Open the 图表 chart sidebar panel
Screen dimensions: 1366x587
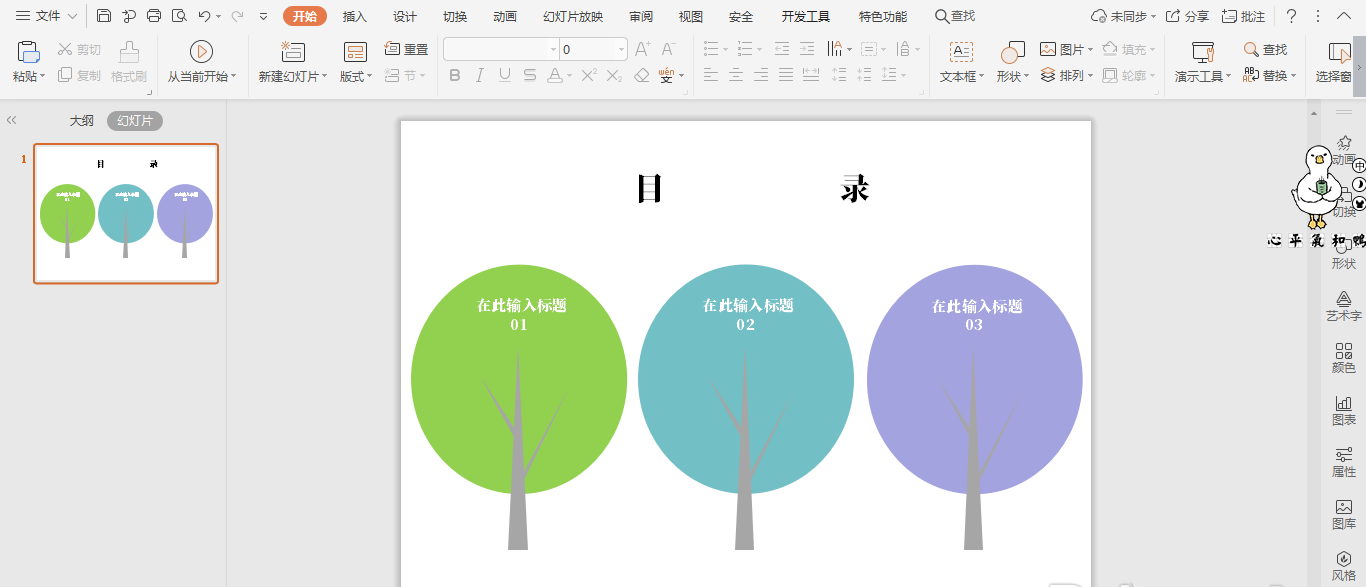click(x=1343, y=410)
